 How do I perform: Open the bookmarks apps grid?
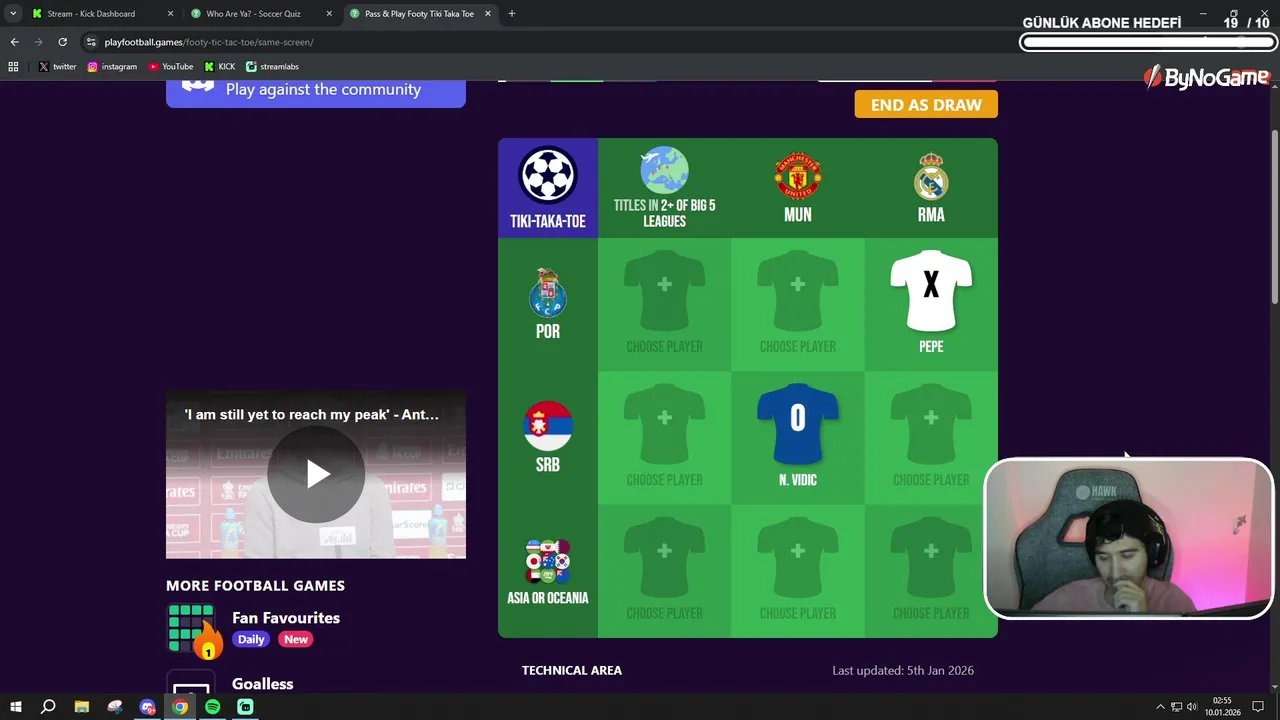tap(13, 67)
